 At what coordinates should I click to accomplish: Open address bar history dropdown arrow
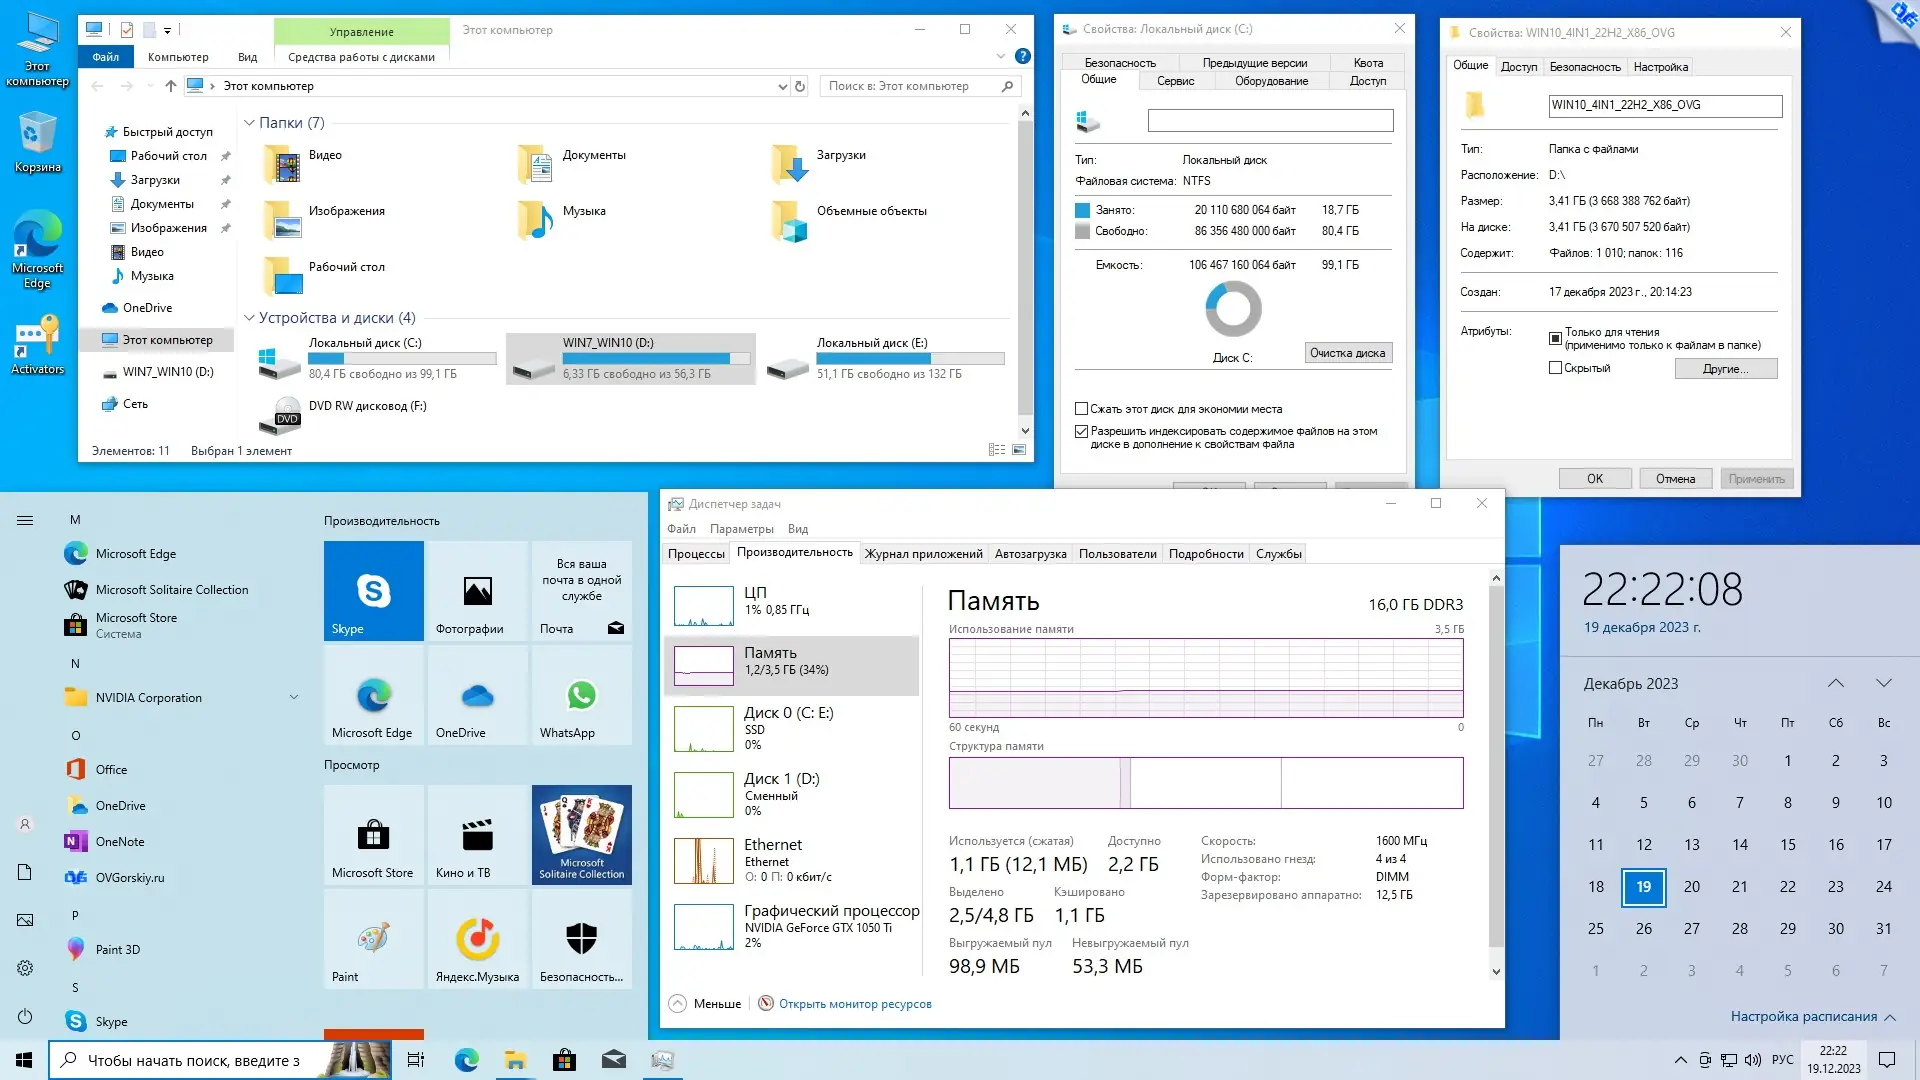point(782,87)
